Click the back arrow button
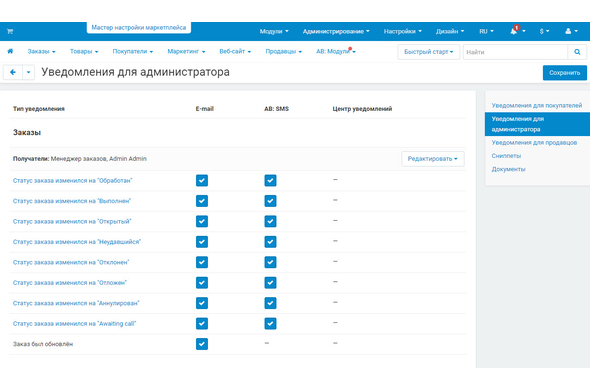 point(13,72)
